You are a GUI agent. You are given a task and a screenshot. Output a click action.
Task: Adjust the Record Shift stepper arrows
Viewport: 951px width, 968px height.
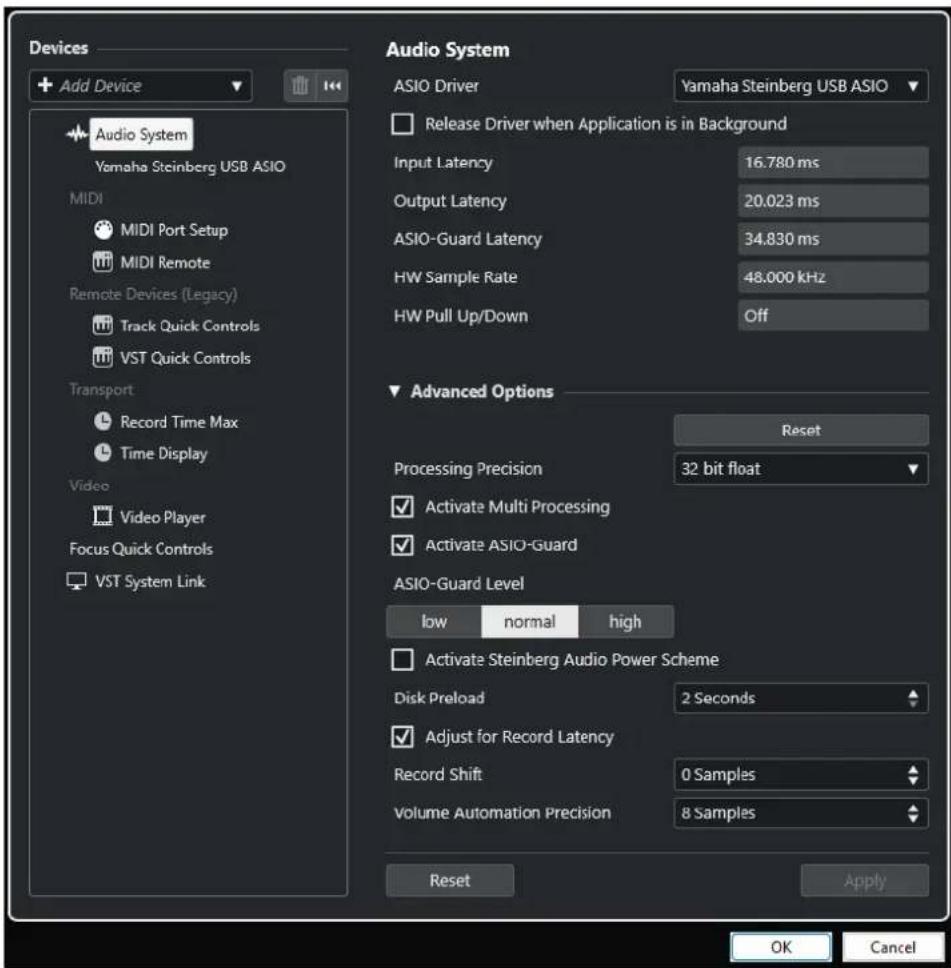tap(913, 775)
